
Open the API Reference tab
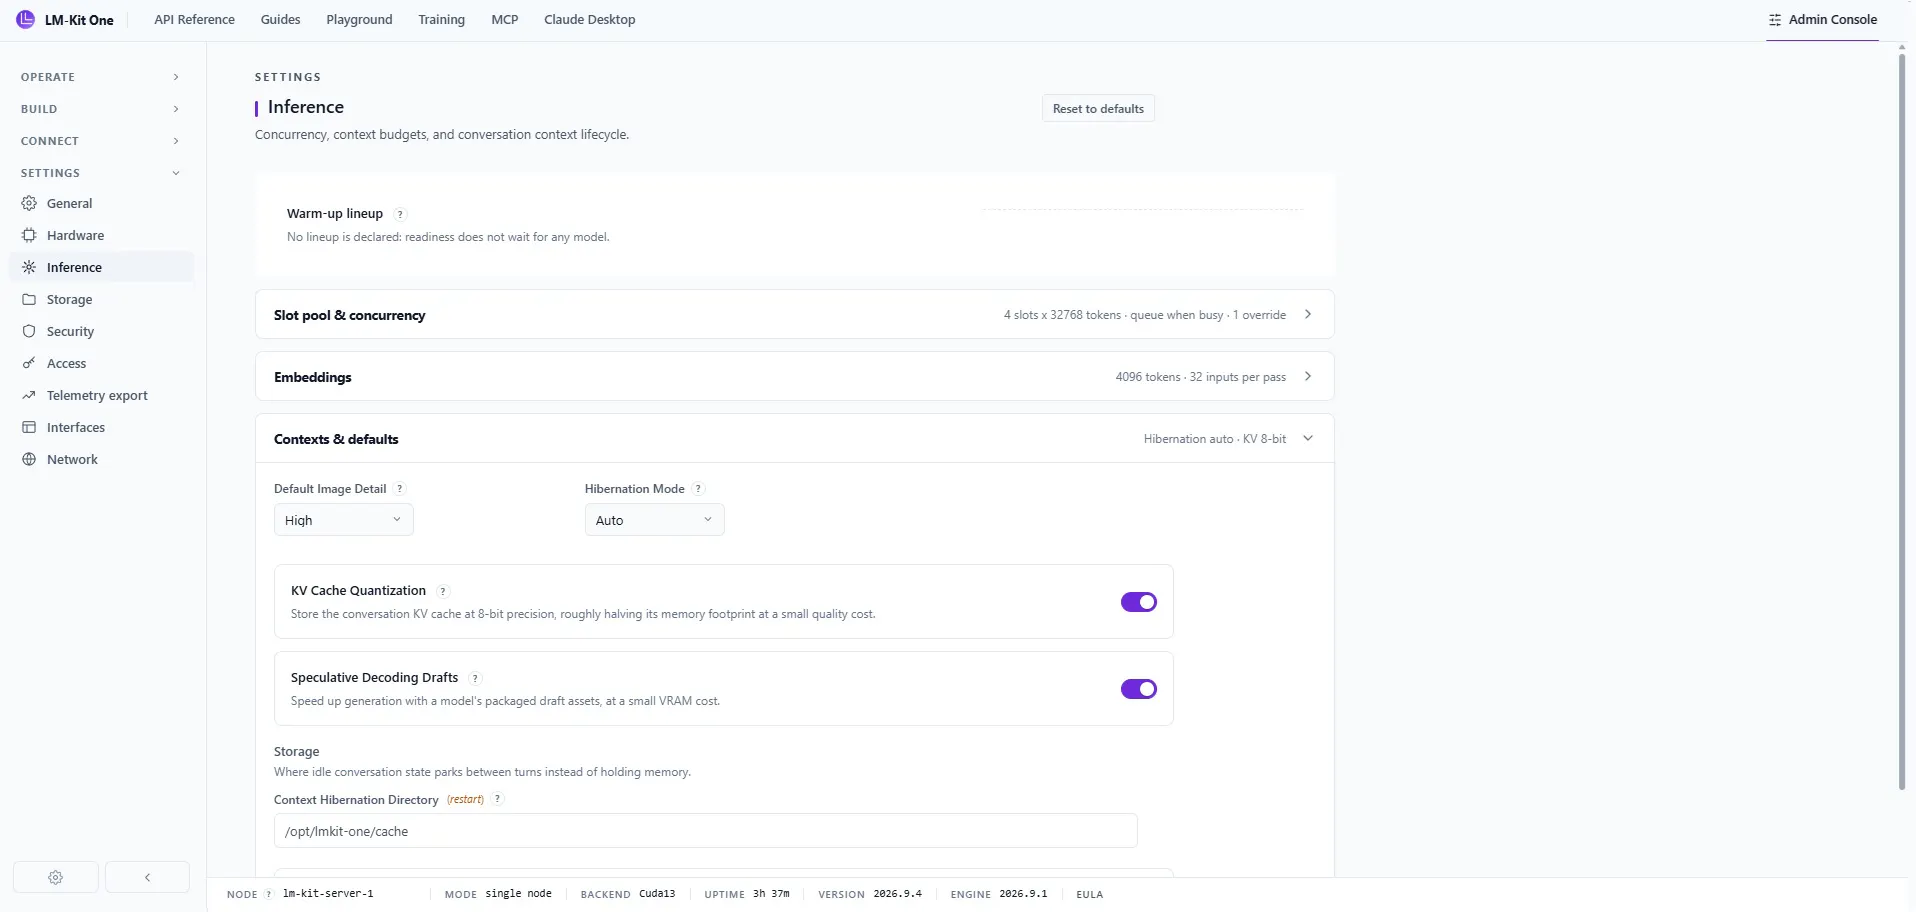[194, 20]
